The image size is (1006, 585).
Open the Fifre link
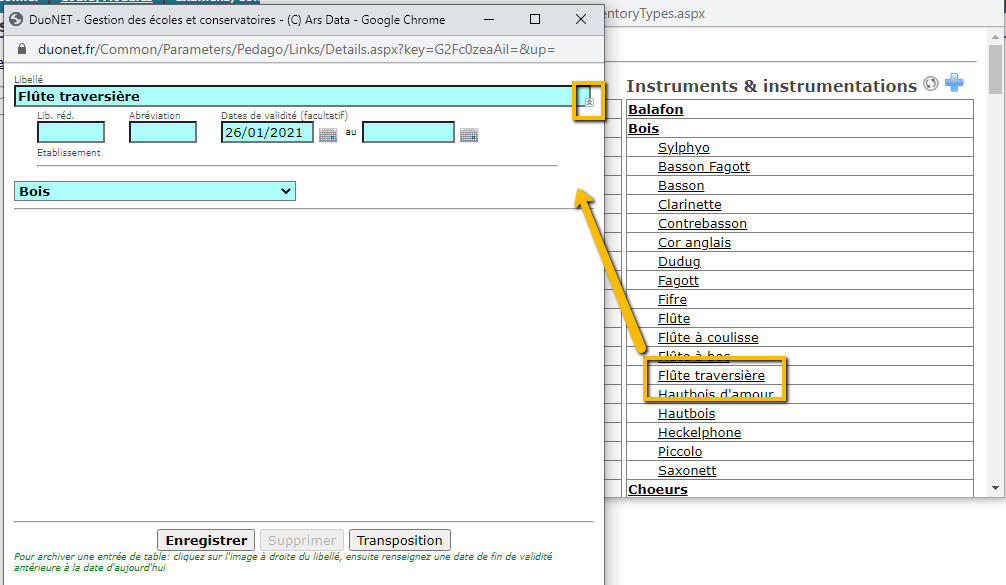click(672, 300)
